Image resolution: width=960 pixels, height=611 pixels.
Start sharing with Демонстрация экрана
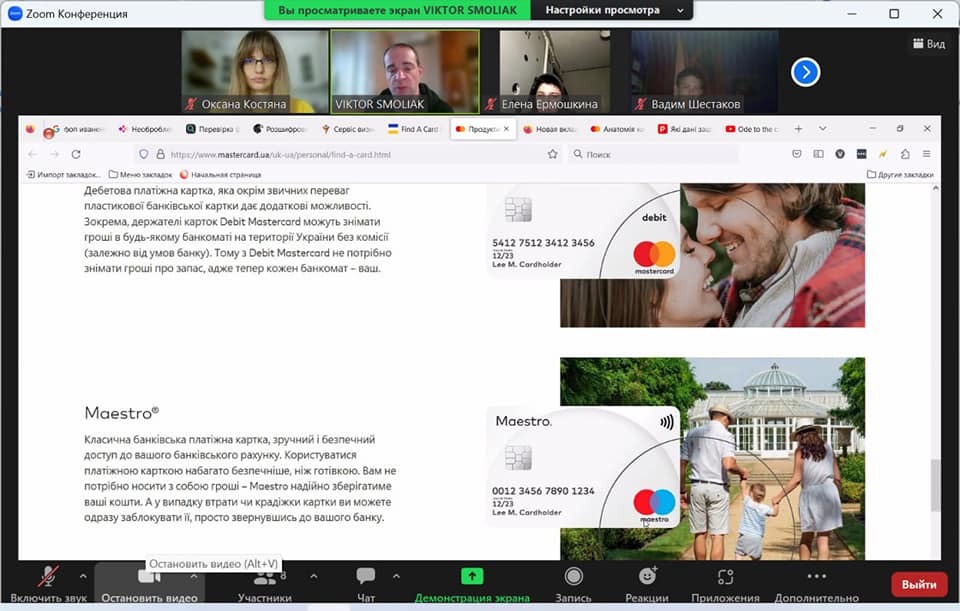point(472,585)
